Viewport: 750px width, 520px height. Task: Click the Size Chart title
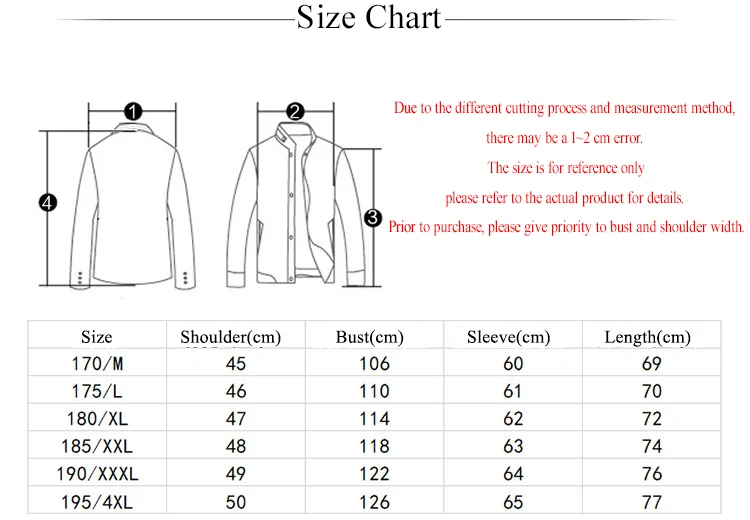(x=368, y=18)
